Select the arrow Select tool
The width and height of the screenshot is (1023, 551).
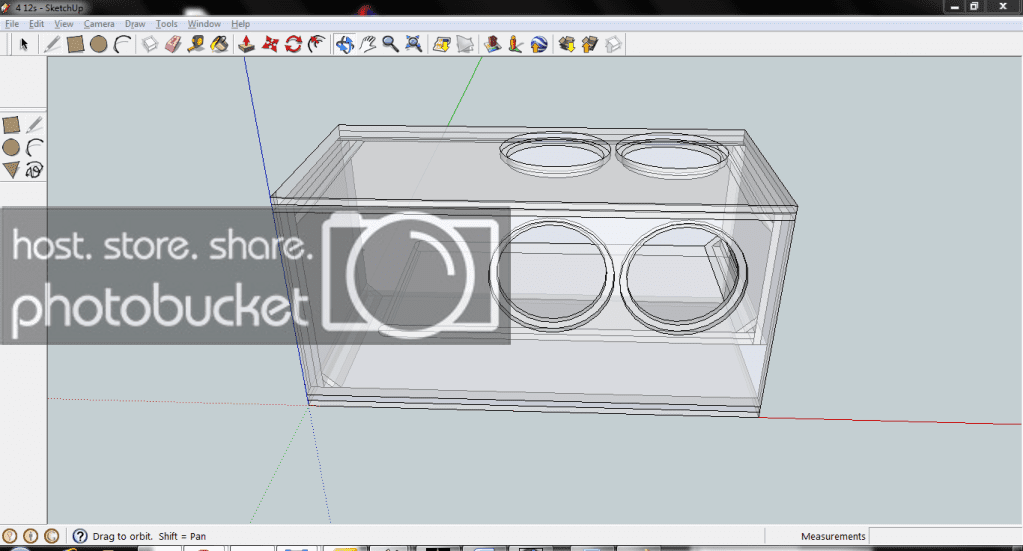(x=24, y=44)
